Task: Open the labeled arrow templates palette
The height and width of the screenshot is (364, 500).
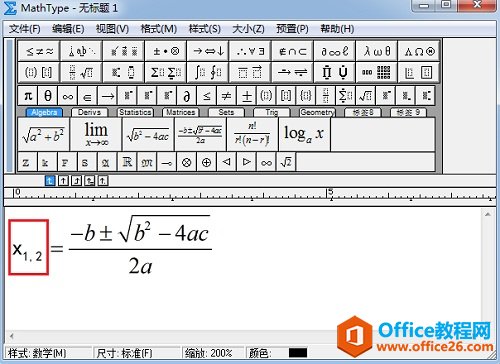Action: 292,72
